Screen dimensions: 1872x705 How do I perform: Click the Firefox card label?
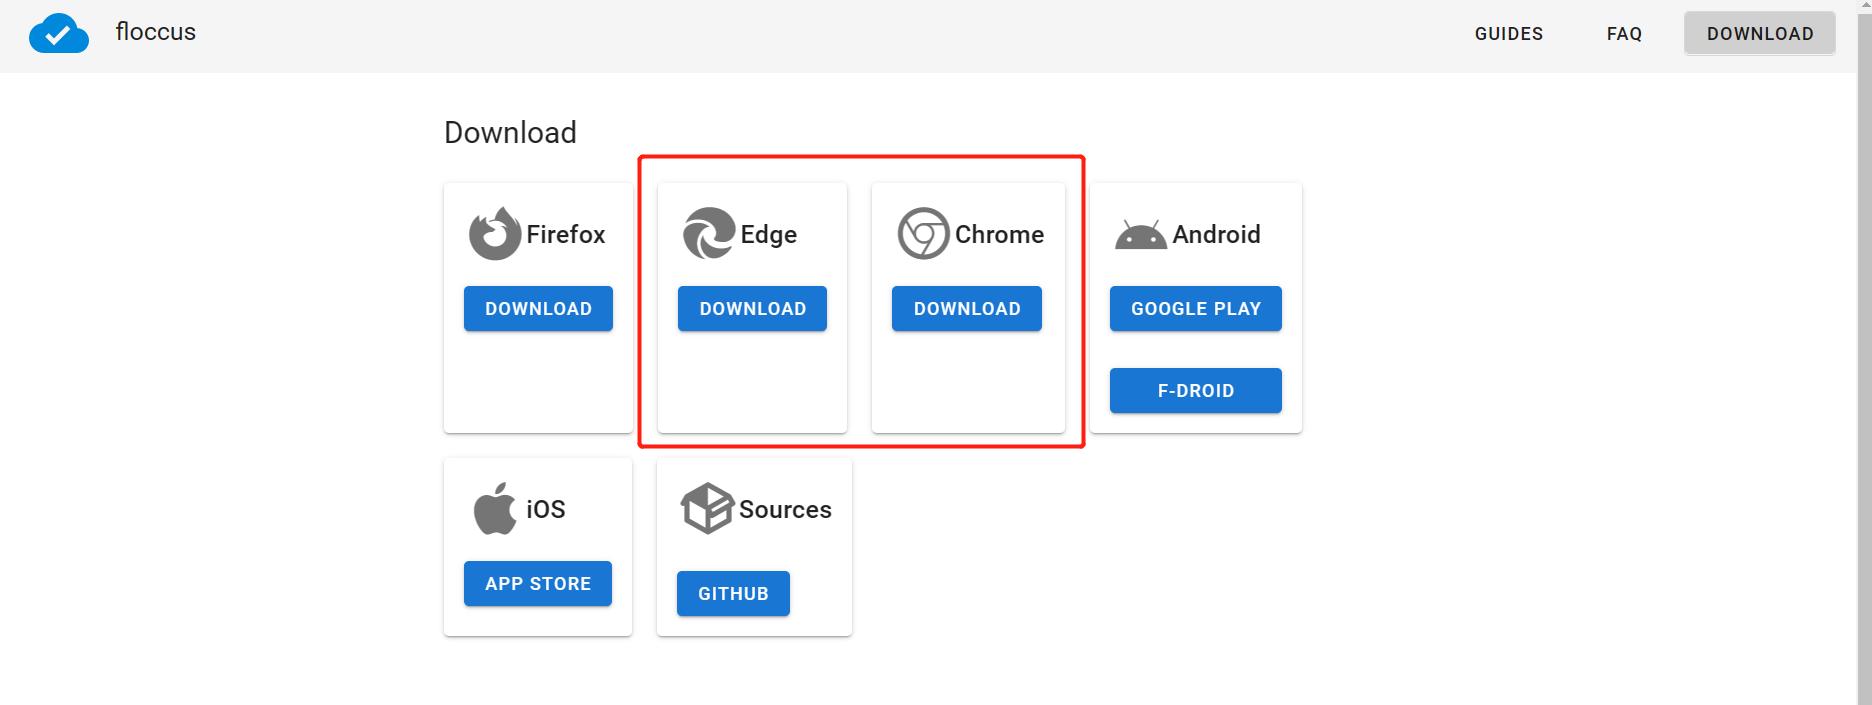[x=566, y=234]
